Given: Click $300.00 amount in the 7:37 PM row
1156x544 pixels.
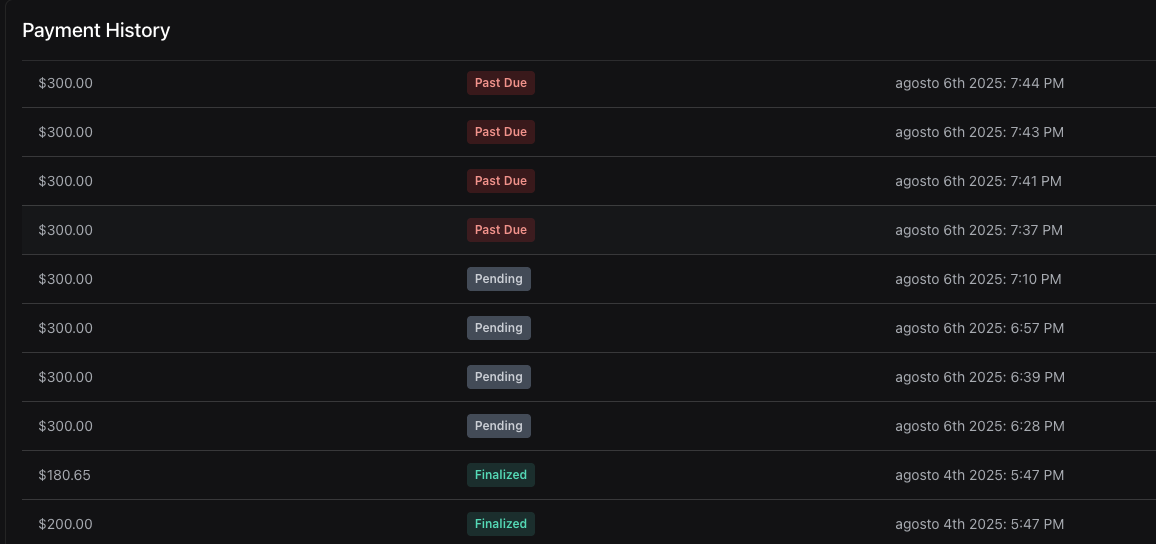Looking at the screenshot, I should tap(65, 230).
